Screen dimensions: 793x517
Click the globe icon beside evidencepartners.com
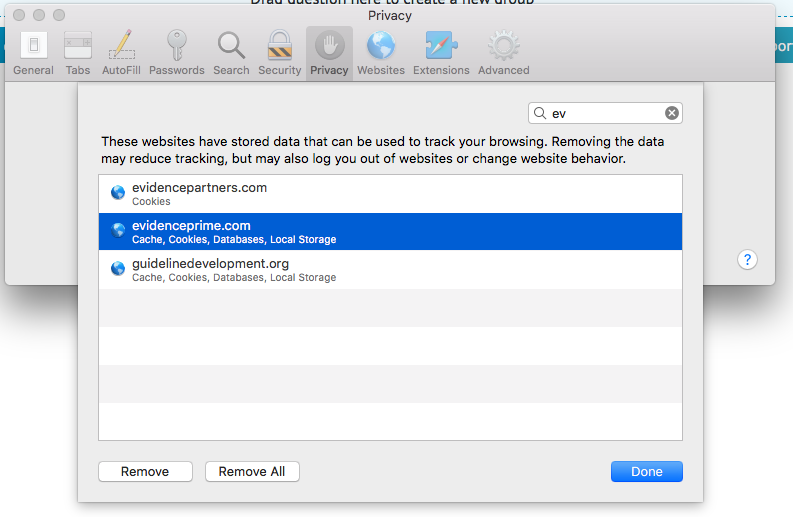click(118, 192)
